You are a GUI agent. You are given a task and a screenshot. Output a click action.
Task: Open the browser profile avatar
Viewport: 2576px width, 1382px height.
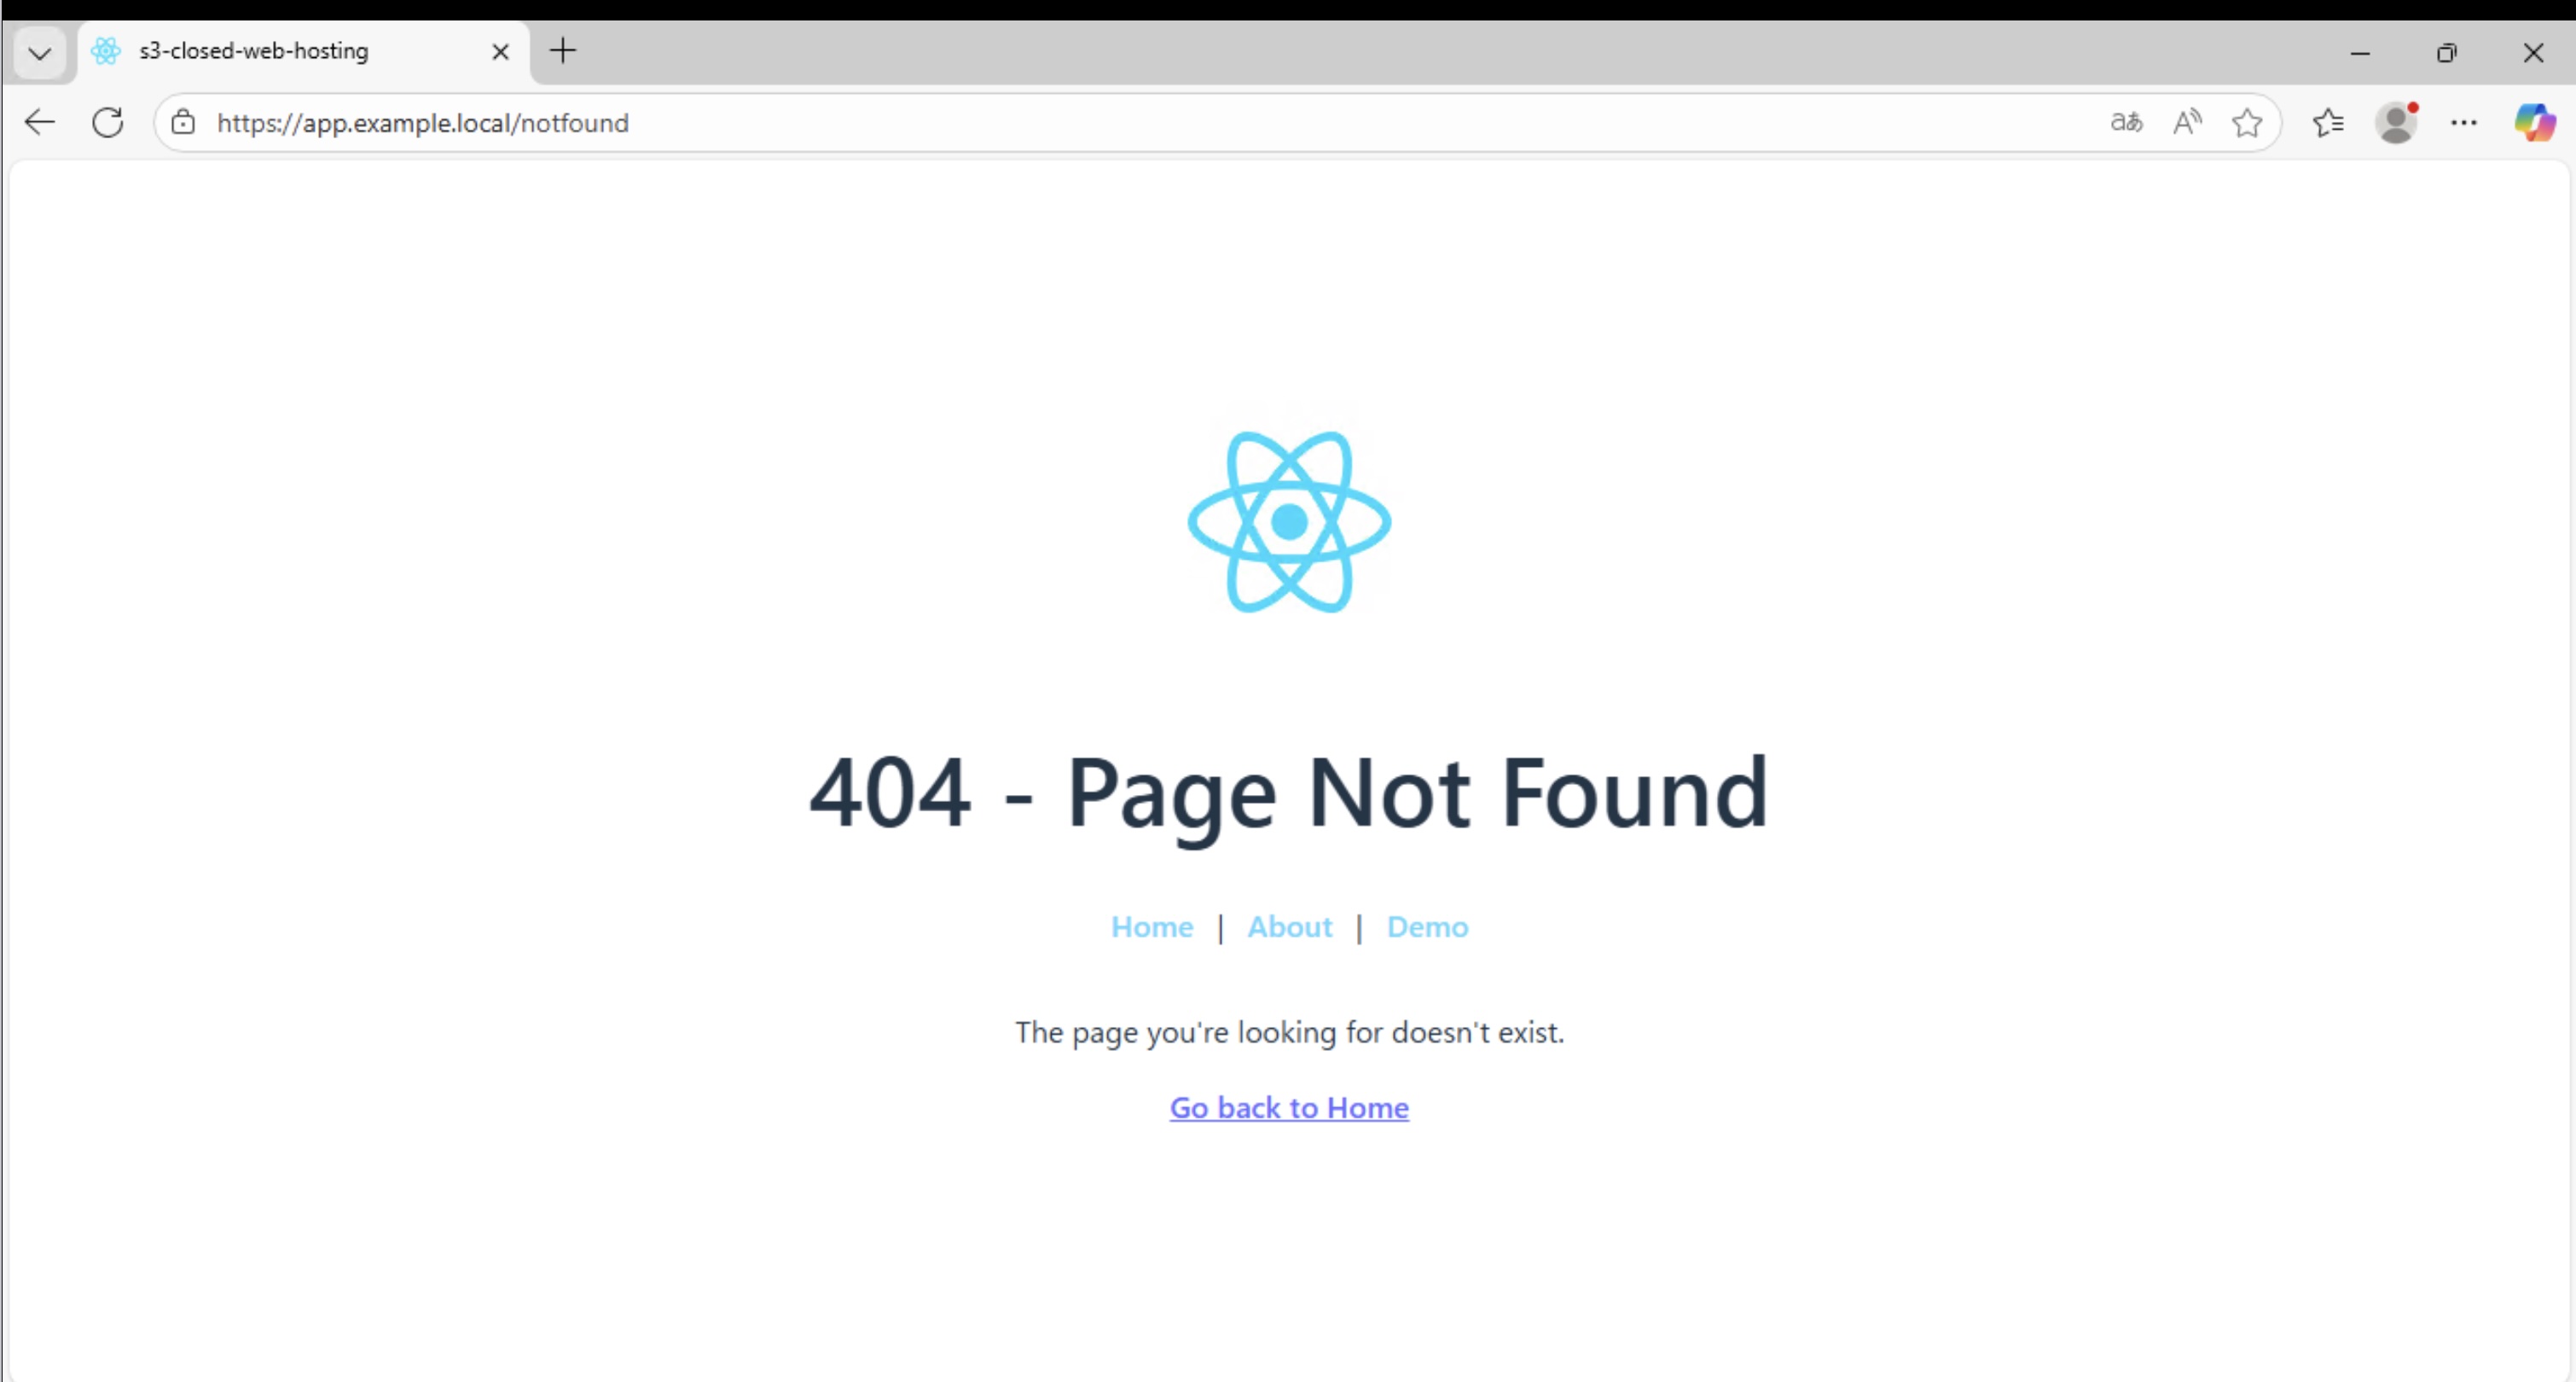(x=2396, y=122)
